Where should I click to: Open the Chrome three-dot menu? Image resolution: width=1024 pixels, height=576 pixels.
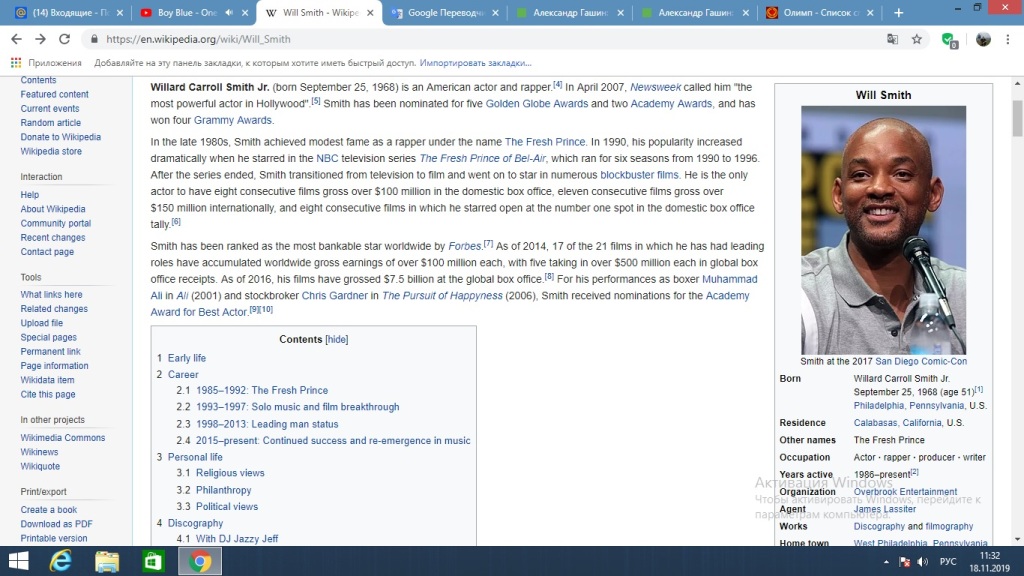click(1008, 39)
